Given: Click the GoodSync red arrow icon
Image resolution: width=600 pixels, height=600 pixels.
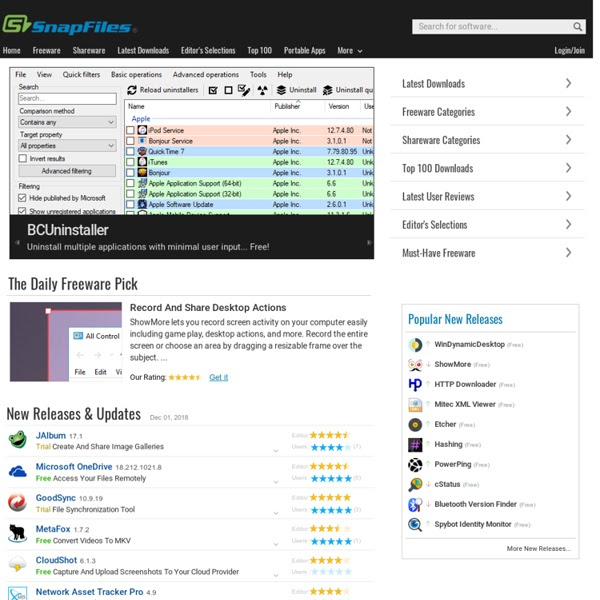Looking at the screenshot, I should pyautogui.click(x=17, y=502).
